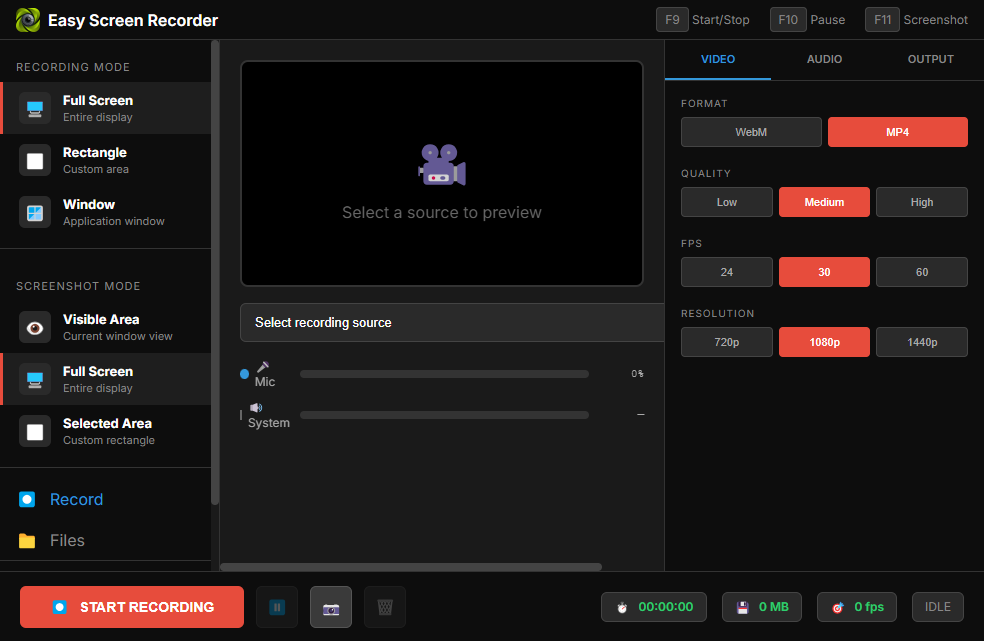The width and height of the screenshot is (984, 641).
Task: Click the camera icon in preview
Action: coord(442,164)
